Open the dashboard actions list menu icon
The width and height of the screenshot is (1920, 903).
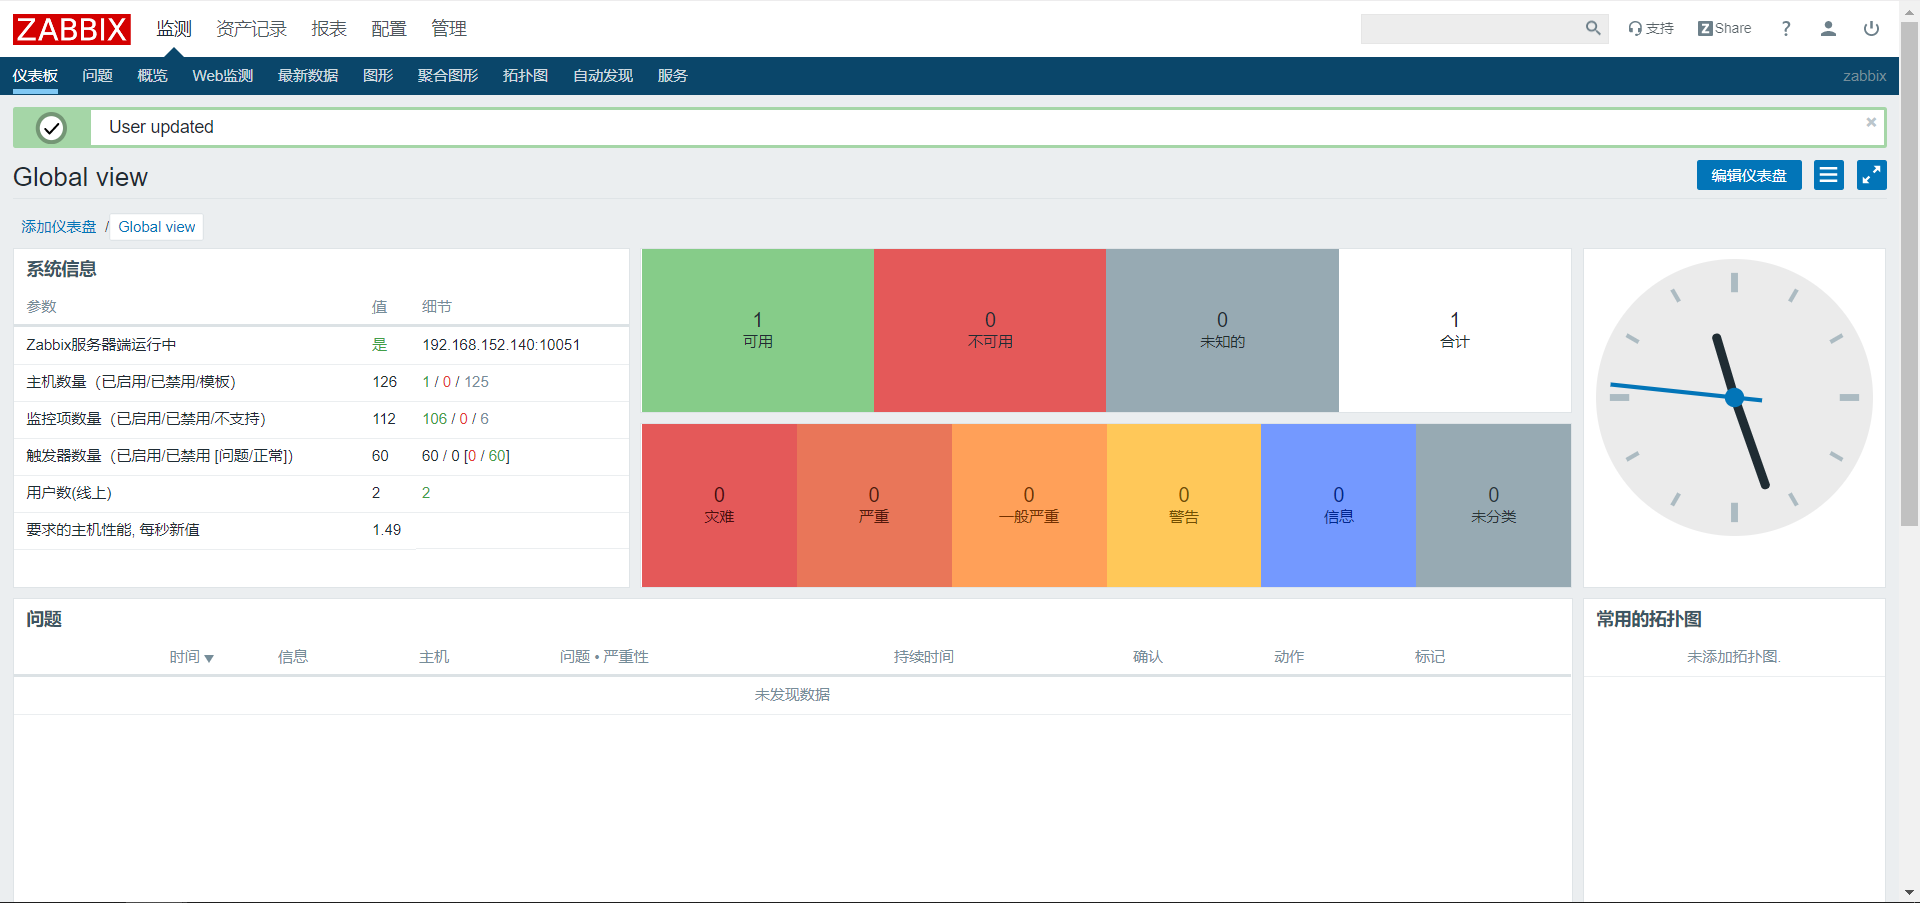(x=1829, y=175)
